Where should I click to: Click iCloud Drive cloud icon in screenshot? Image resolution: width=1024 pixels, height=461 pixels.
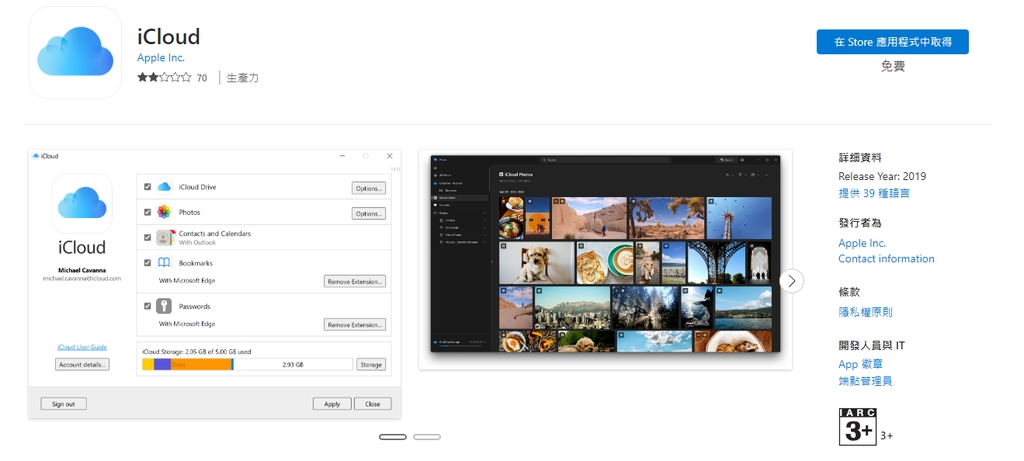(x=164, y=187)
